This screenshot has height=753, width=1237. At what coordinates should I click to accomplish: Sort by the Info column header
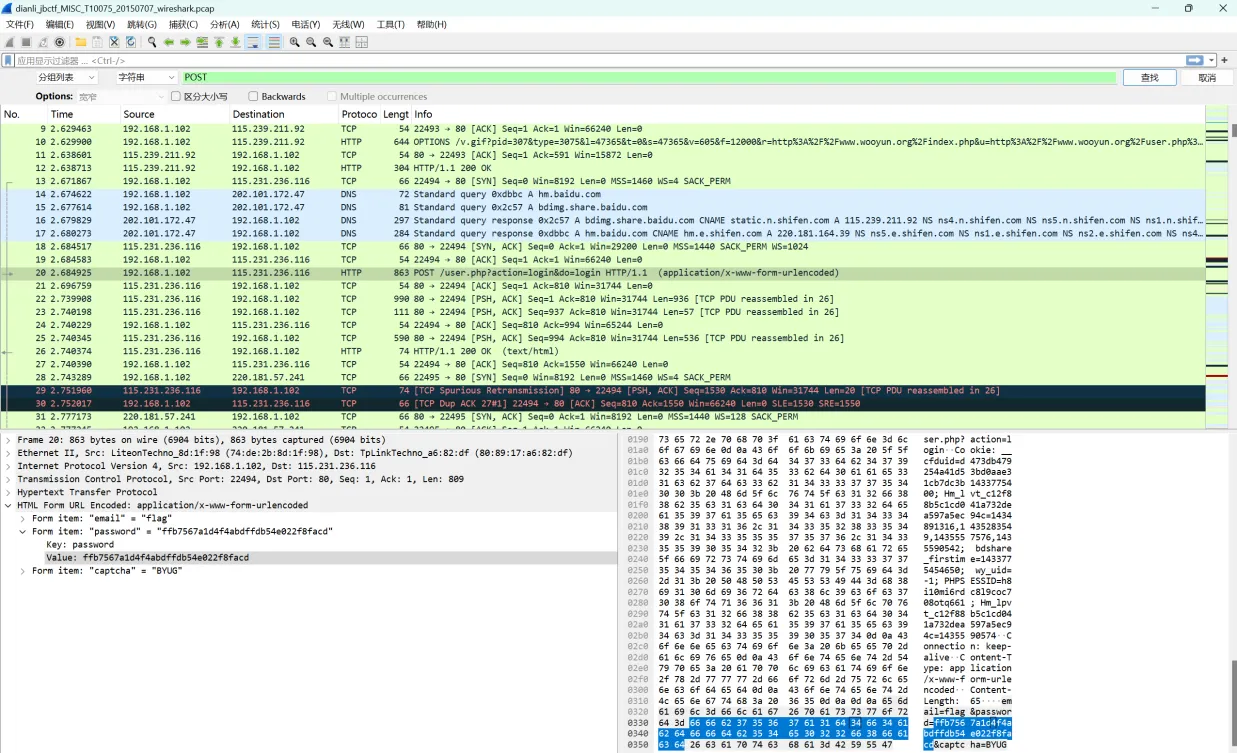click(x=807, y=114)
